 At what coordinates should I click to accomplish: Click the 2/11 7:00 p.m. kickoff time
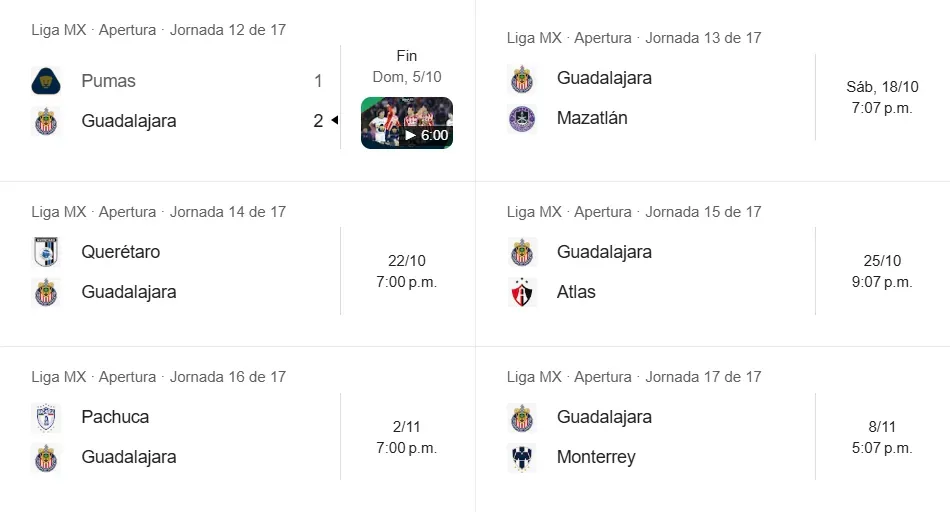[x=406, y=437]
